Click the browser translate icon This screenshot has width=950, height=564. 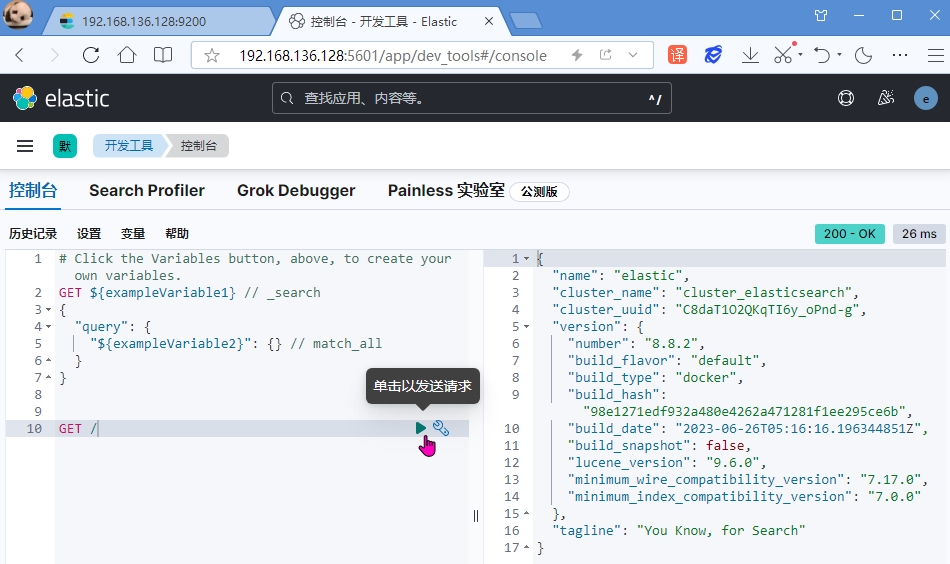pos(677,55)
